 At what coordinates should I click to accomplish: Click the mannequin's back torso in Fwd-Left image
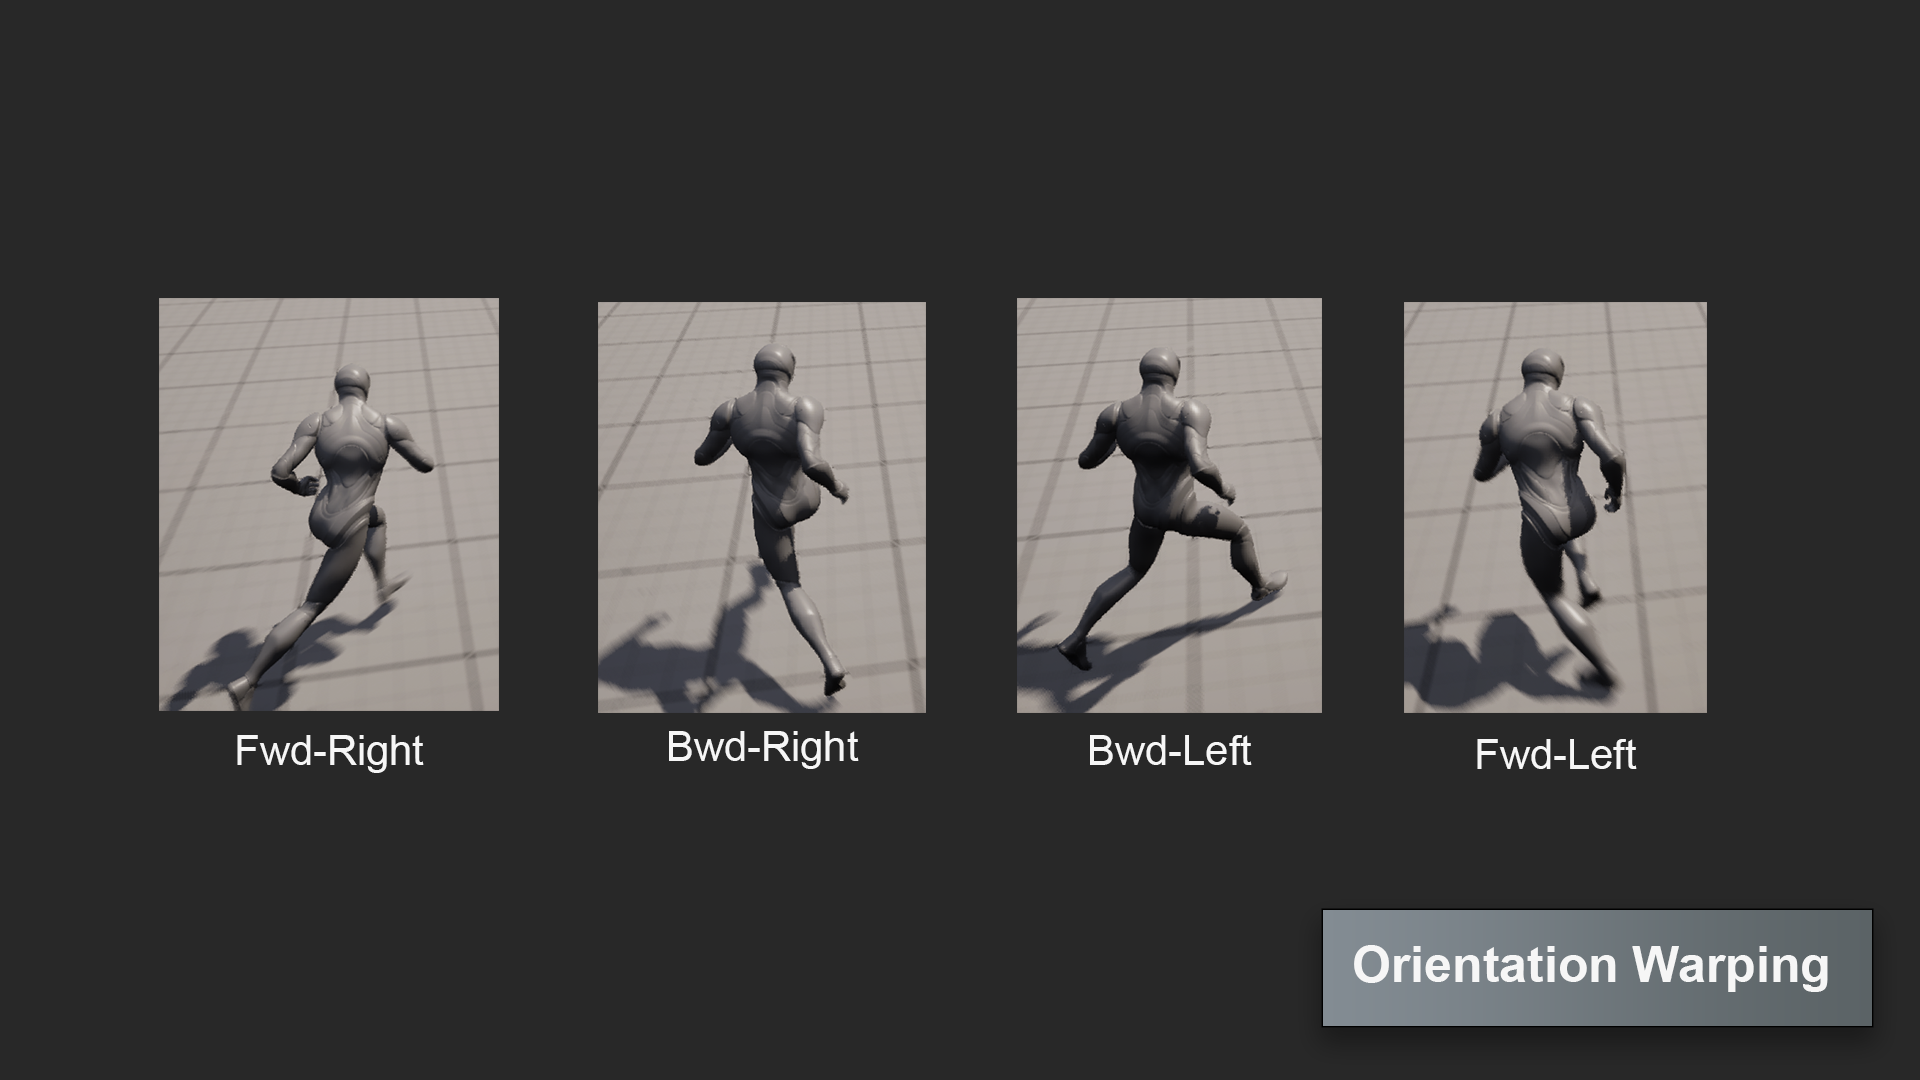click(1543, 450)
